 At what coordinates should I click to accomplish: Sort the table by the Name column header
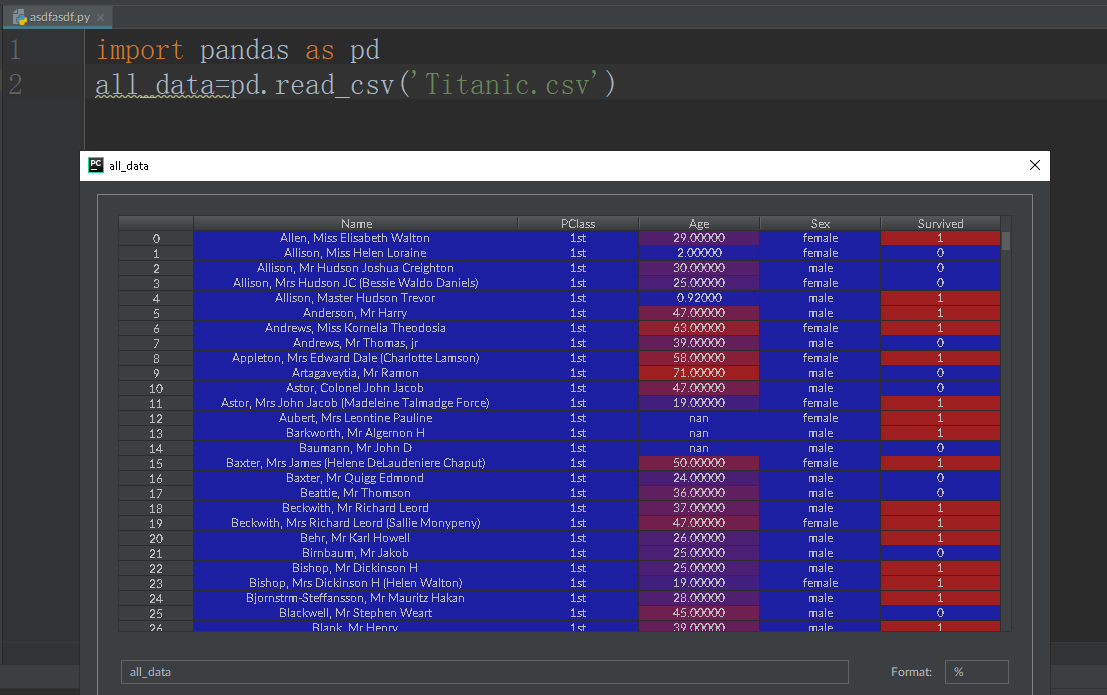click(356, 222)
